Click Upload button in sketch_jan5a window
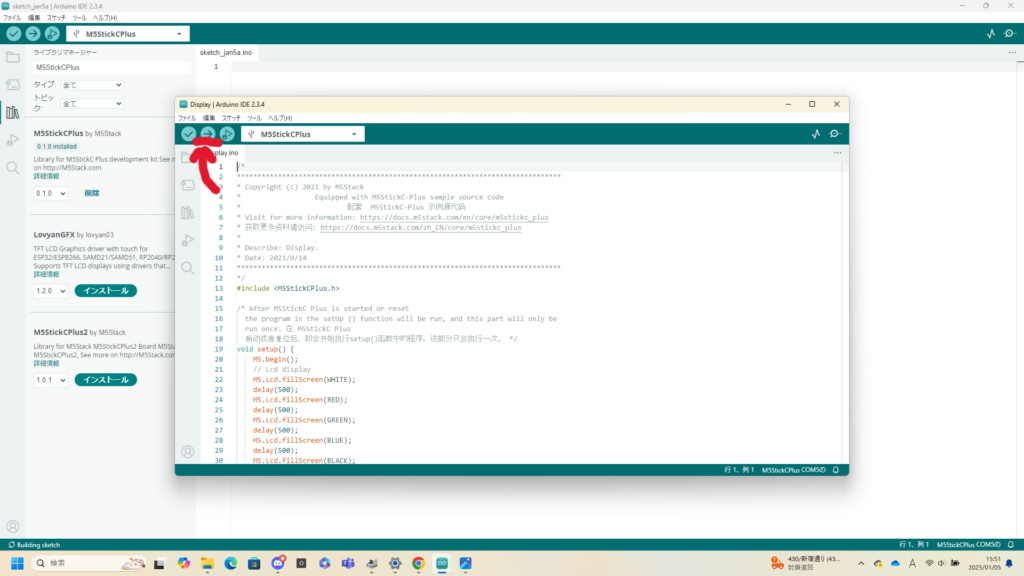The width and height of the screenshot is (1024, 576). click(33, 34)
